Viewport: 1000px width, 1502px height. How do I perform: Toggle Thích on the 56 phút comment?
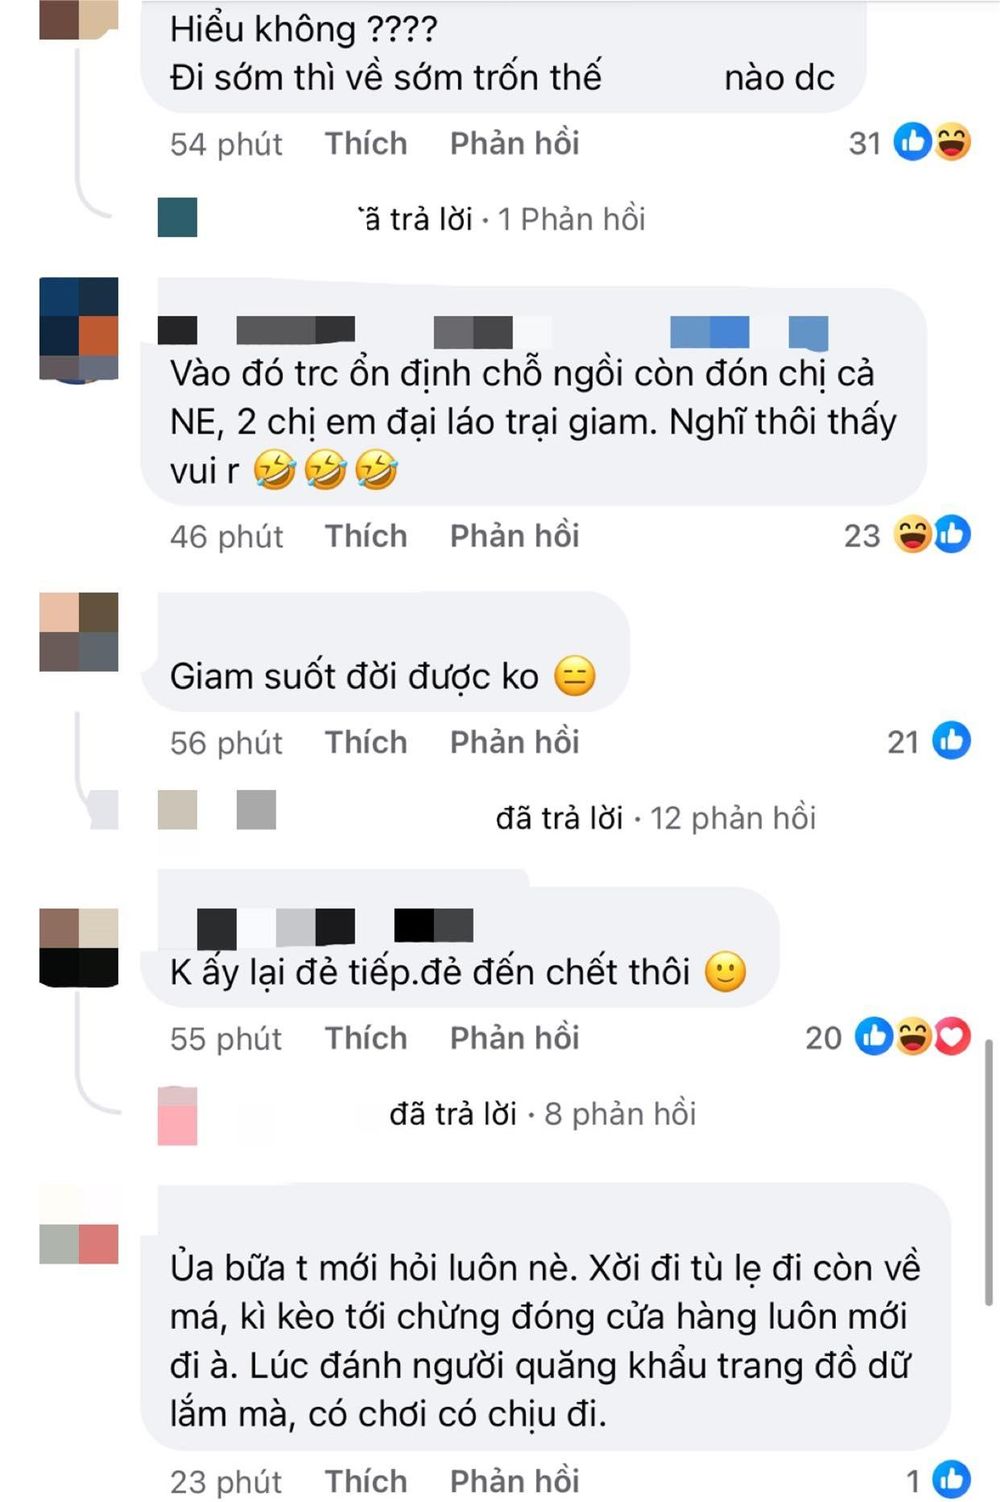click(x=366, y=742)
